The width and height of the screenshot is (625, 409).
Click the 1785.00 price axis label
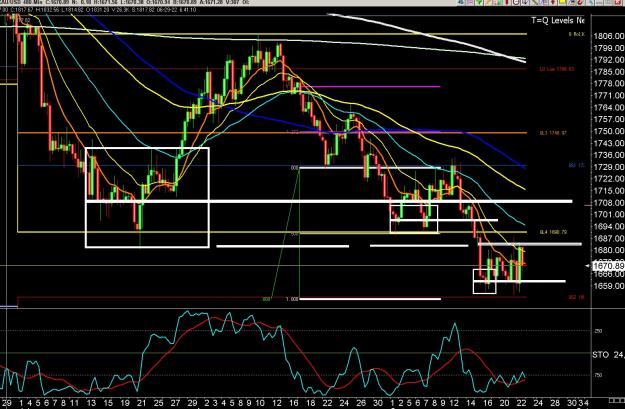coord(609,72)
